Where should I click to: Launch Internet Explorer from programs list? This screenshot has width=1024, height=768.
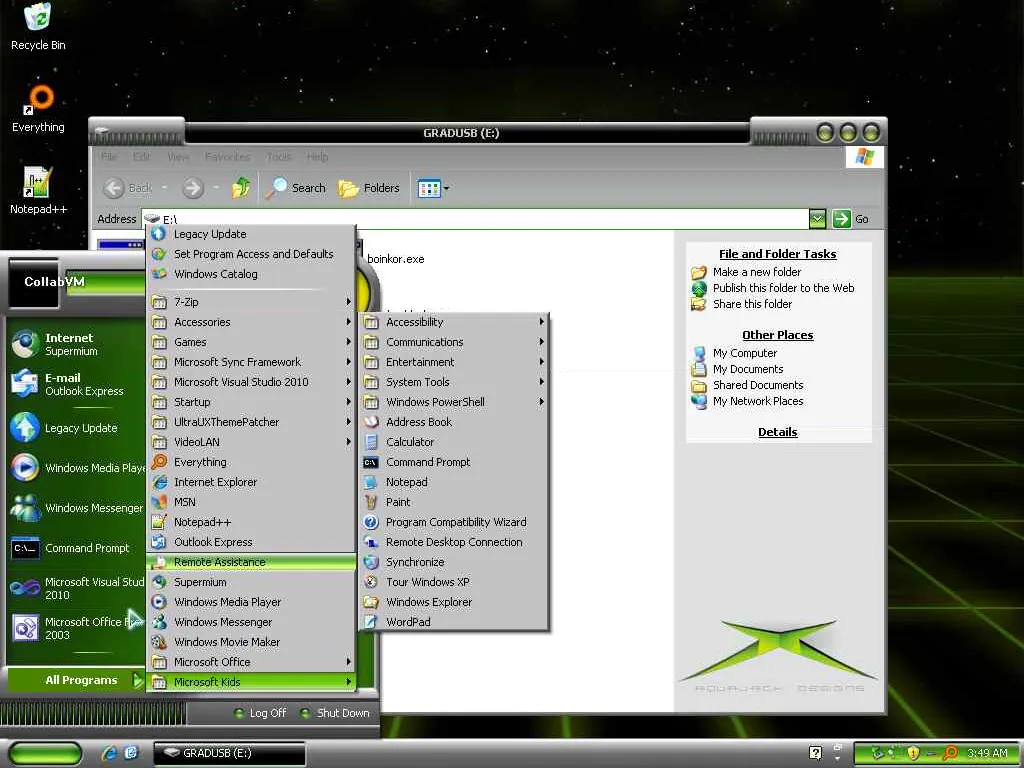(x=251, y=482)
